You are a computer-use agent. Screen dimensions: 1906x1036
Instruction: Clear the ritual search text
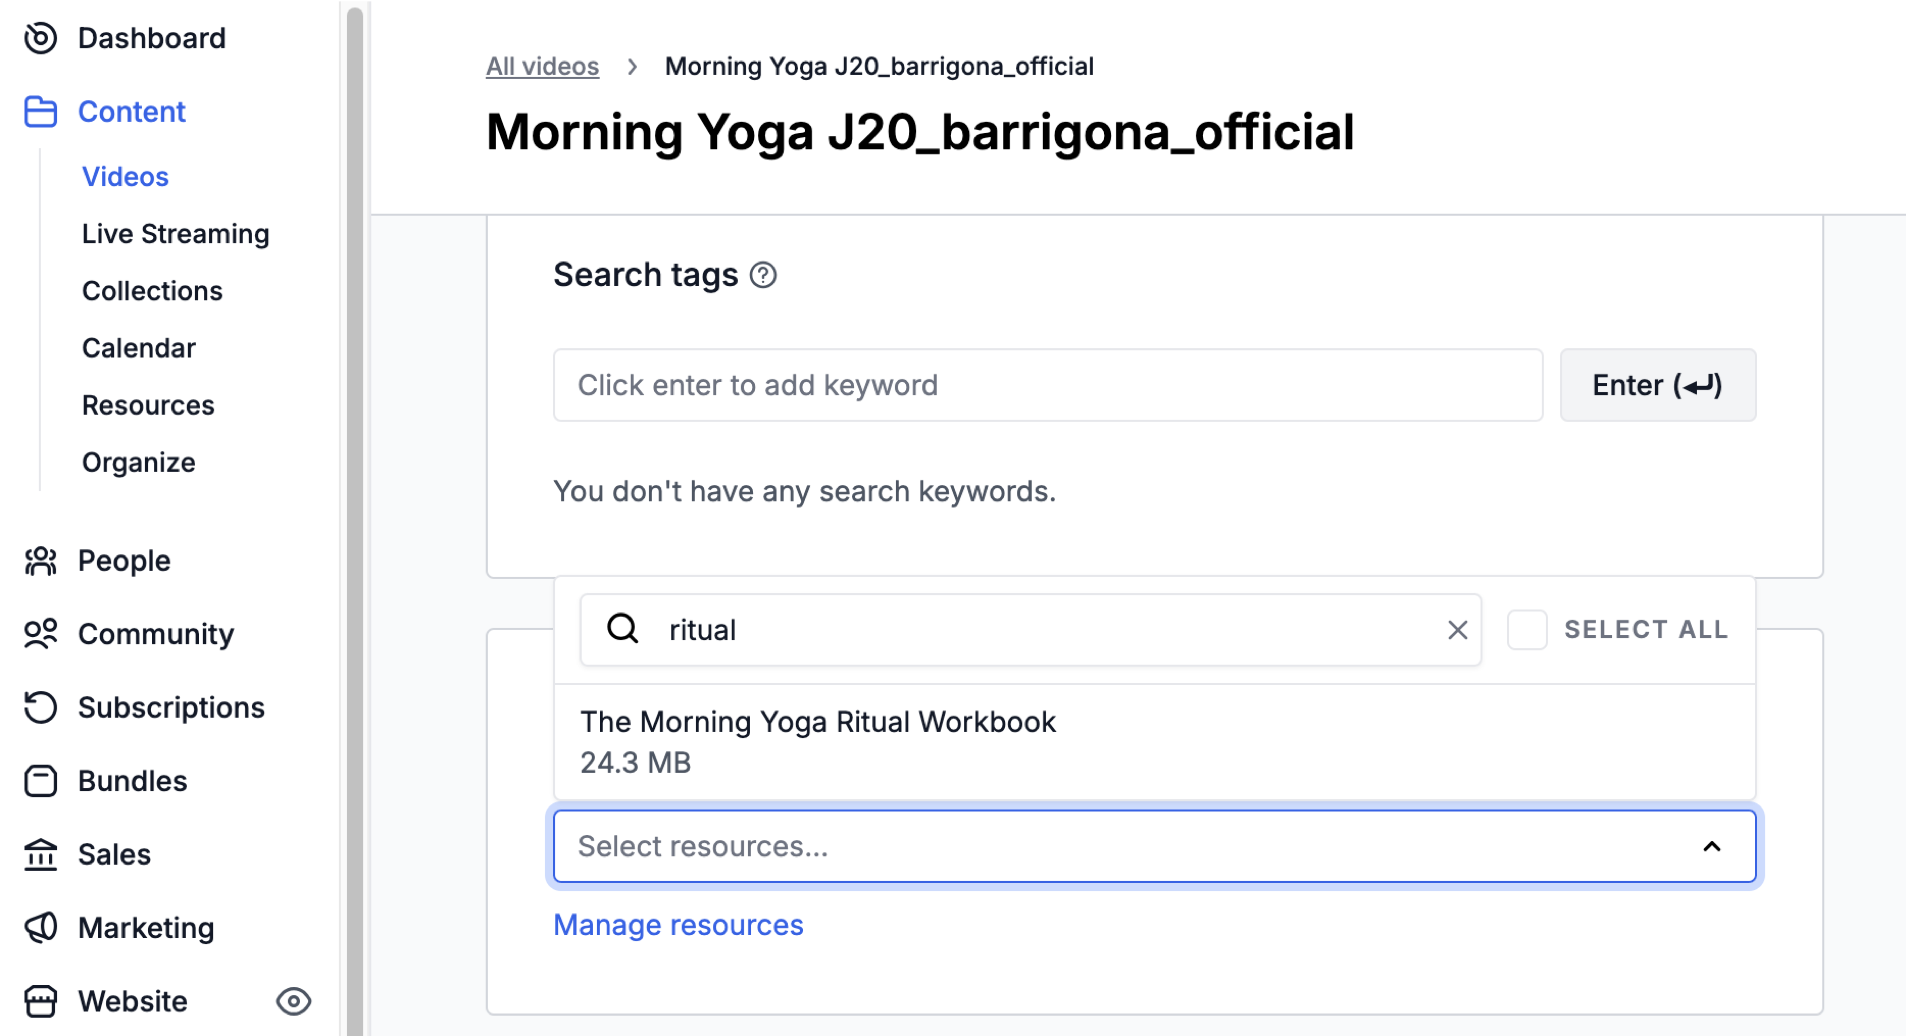(x=1457, y=630)
